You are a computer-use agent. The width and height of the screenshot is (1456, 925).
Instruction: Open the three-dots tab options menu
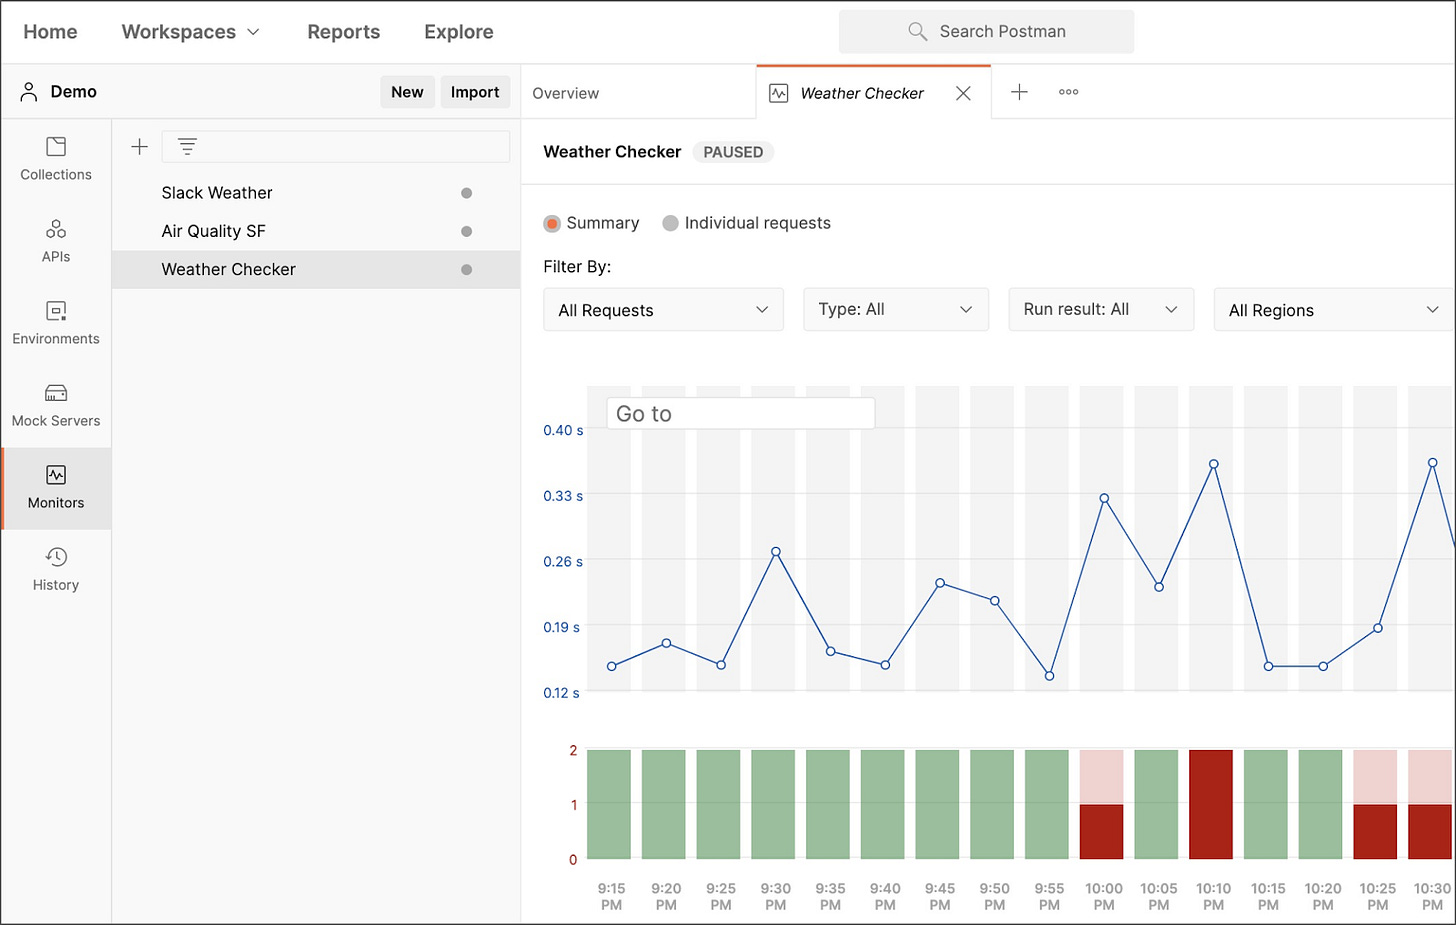coord(1068,92)
